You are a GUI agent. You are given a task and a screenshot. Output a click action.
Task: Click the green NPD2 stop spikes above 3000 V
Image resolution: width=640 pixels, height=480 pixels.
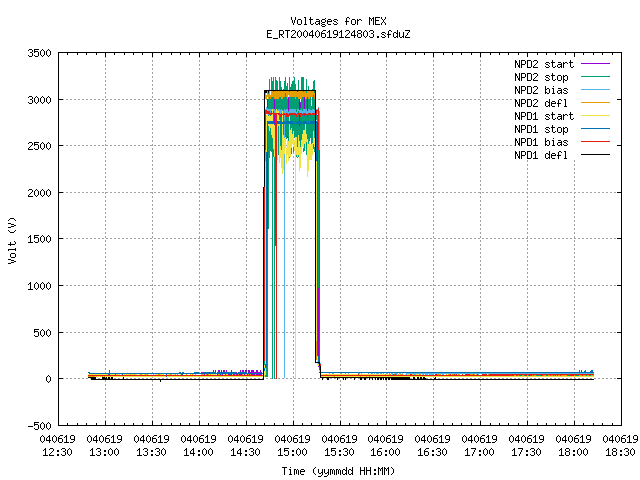pos(291,83)
